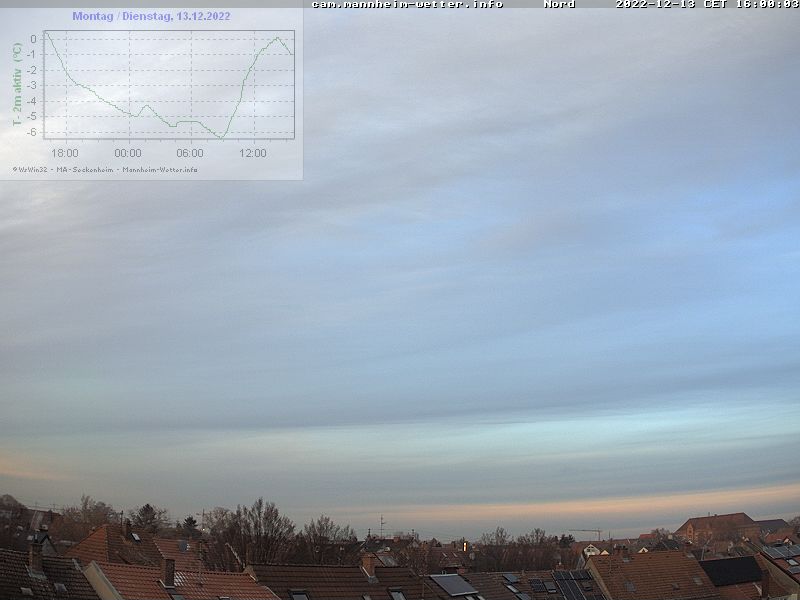Viewport: 800px width, 600px height.
Task: Click the 'T- 2m aktiv (°C)' axis label
Action: (x=17, y=84)
